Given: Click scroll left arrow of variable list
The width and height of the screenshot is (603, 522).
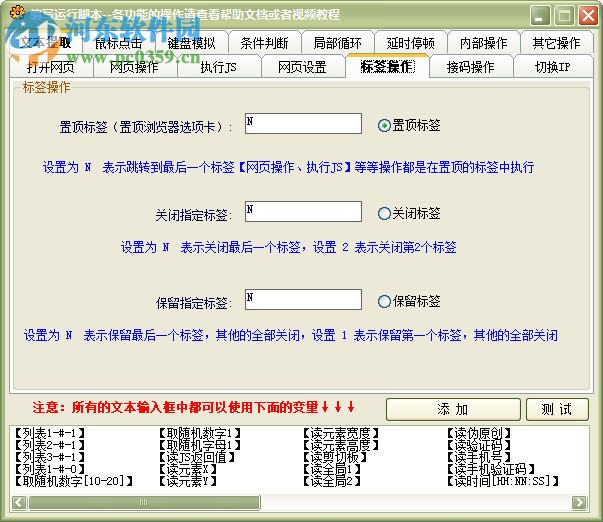Looking at the screenshot, I should click(19, 502).
